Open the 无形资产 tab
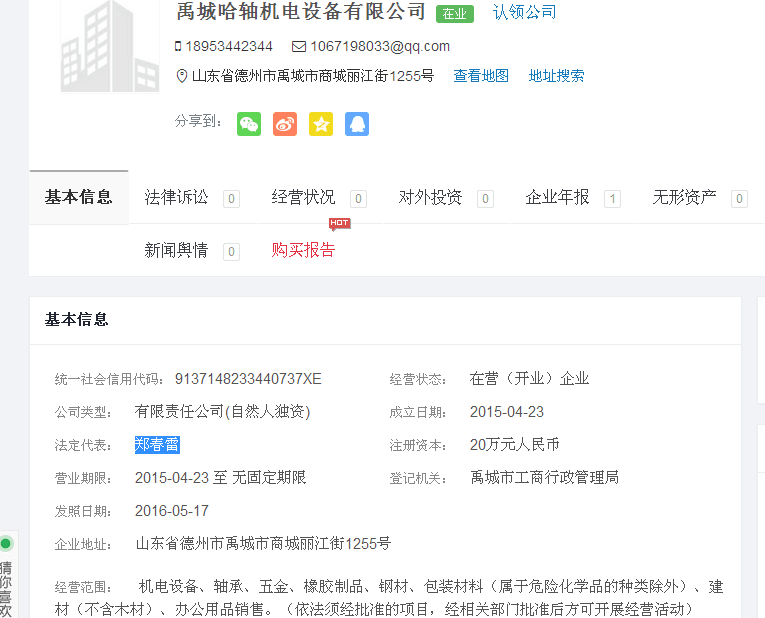Image resolution: width=765 pixels, height=618 pixels. pos(685,197)
